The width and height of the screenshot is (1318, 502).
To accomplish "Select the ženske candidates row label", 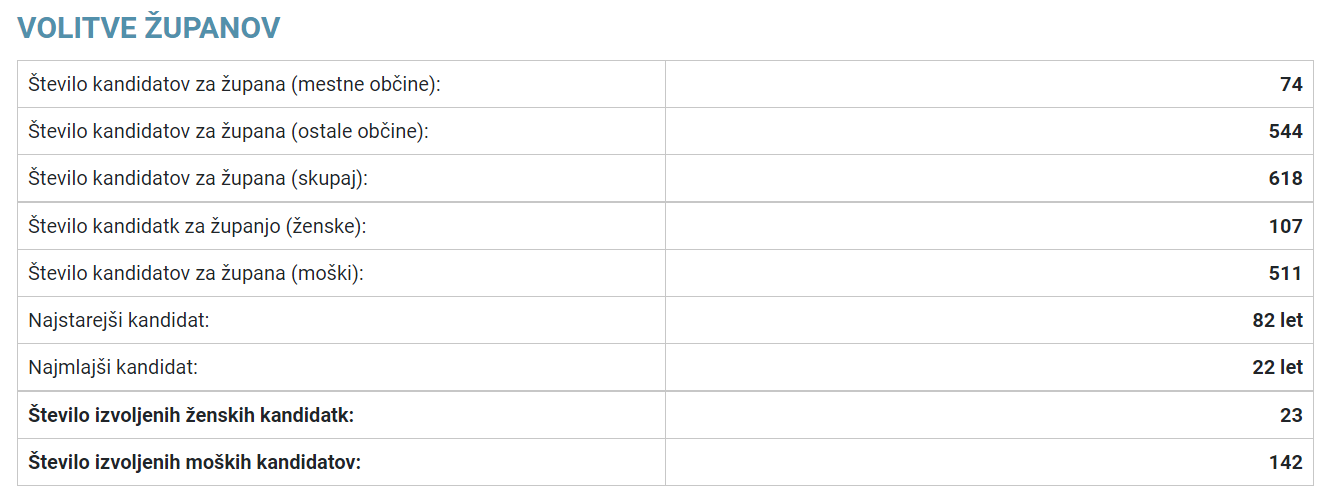I will pyautogui.click(x=198, y=226).
